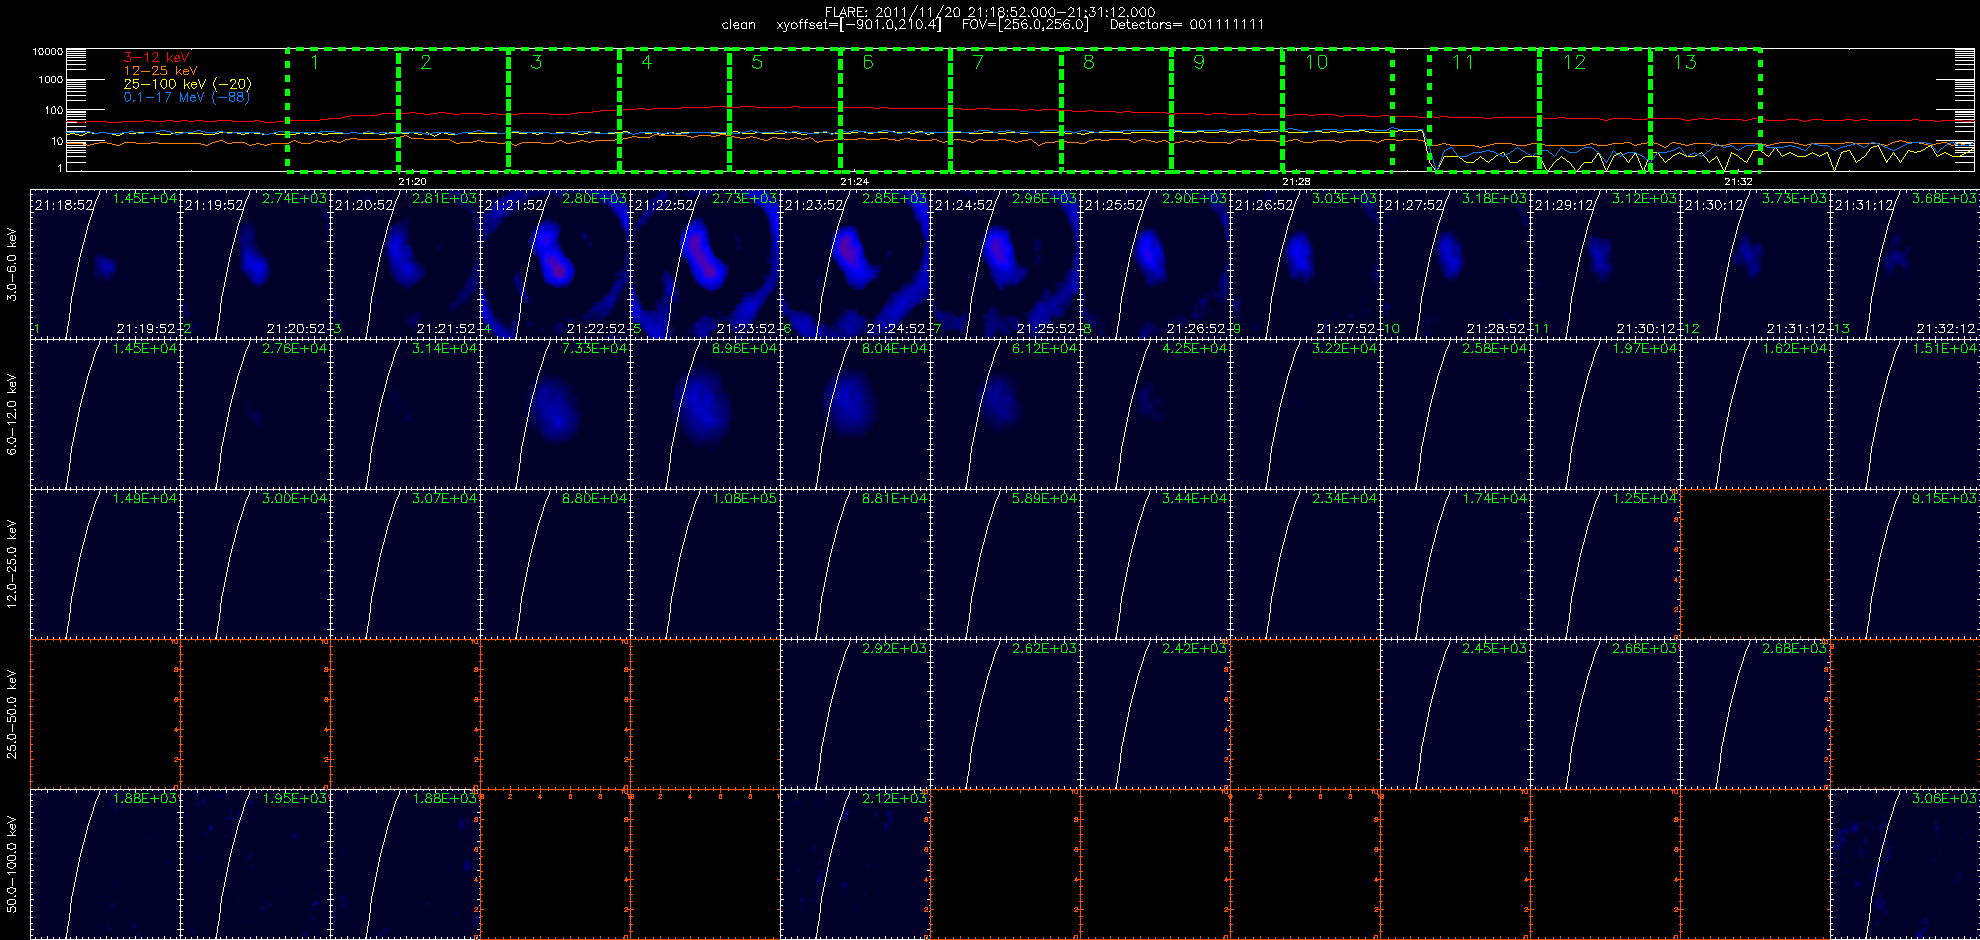This screenshot has width=1980, height=940.
Task: Select time interval 7 box in the light curve
Action: coord(1006,109)
